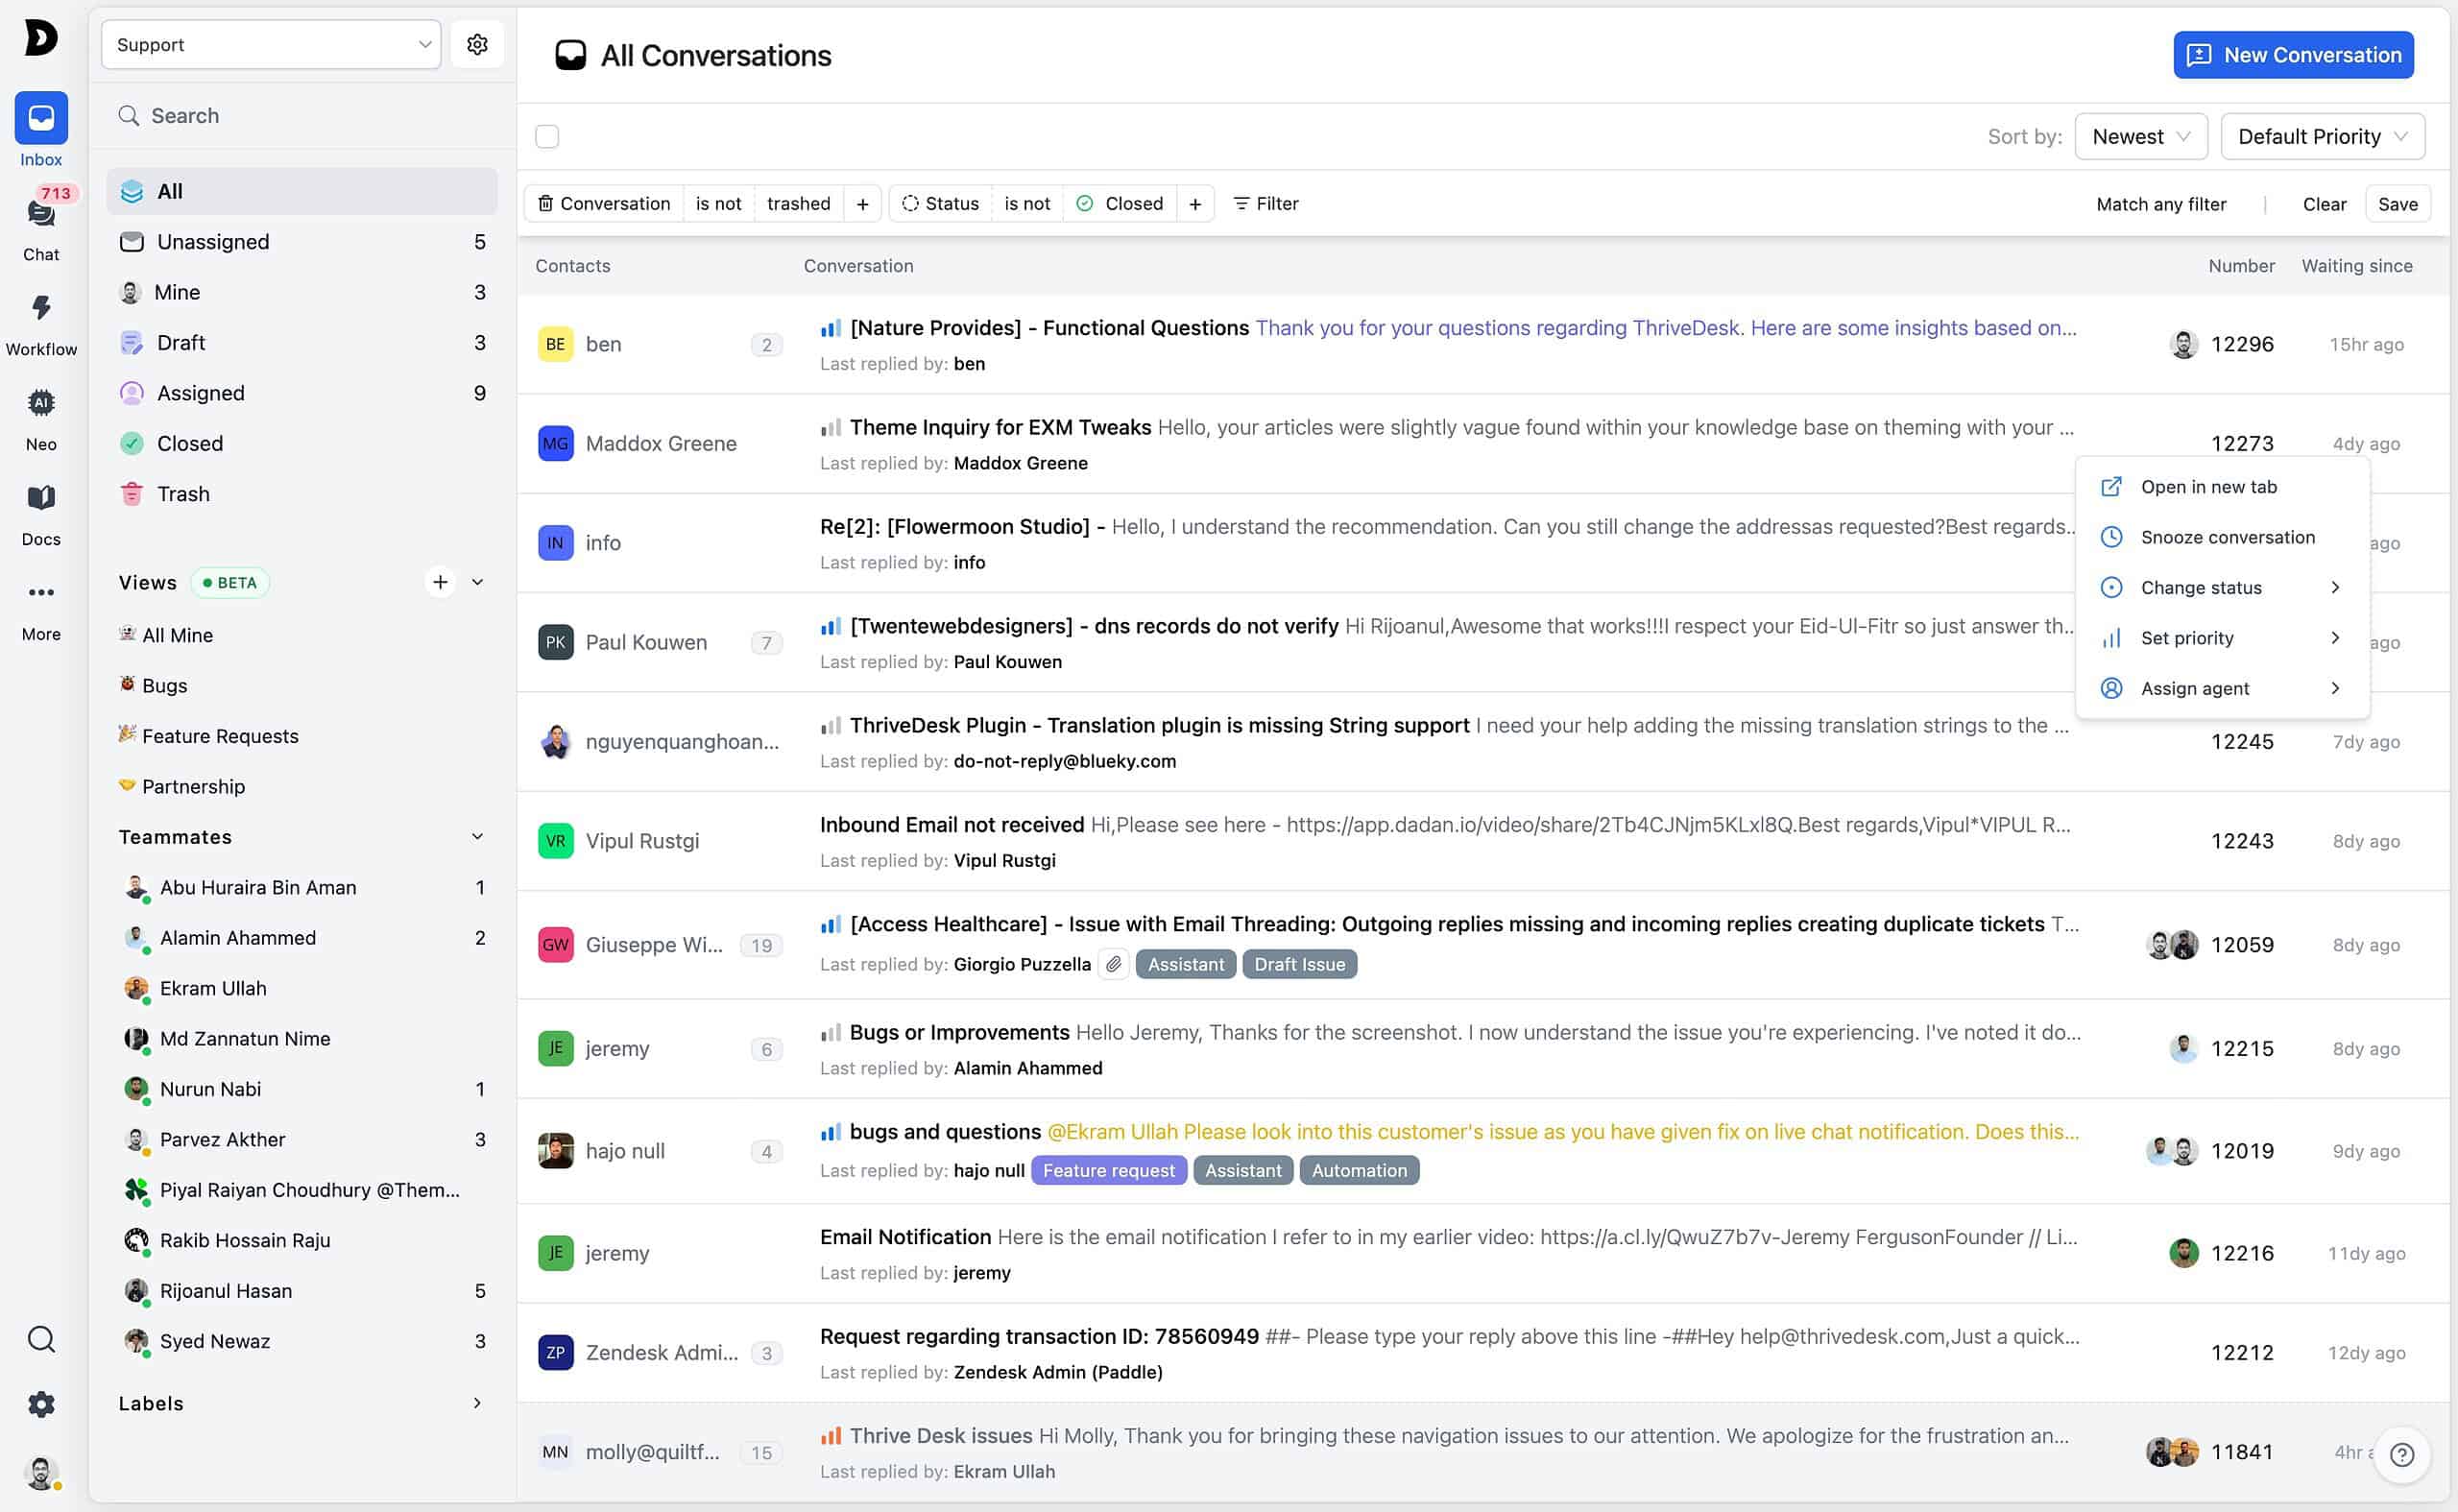Add condition after the Closed status filter
Image resolution: width=2458 pixels, height=1512 pixels.
1195,204
